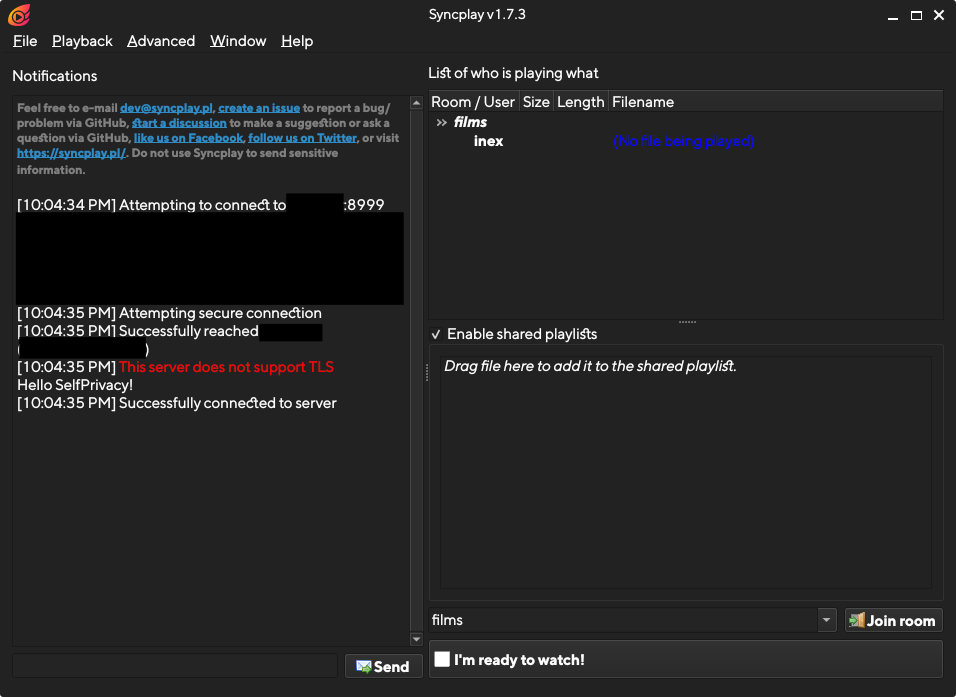
Task: Click the 'Hello SelfPrivacy!' message
Action: (75, 385)
